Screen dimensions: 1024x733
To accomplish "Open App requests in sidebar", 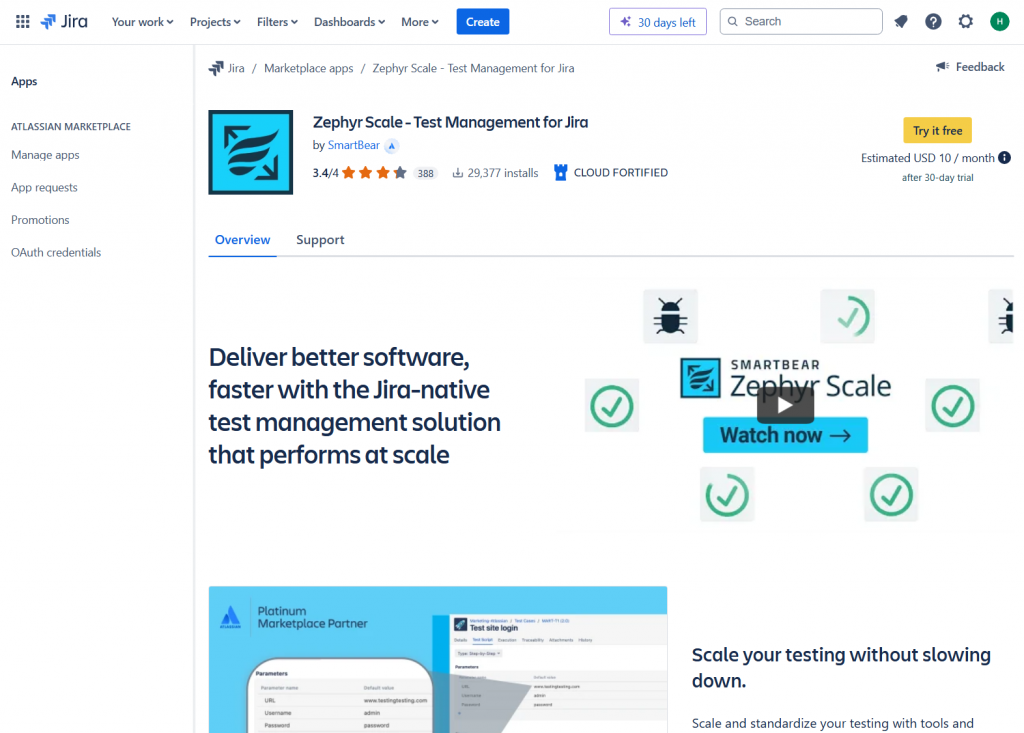I will 44,187.
